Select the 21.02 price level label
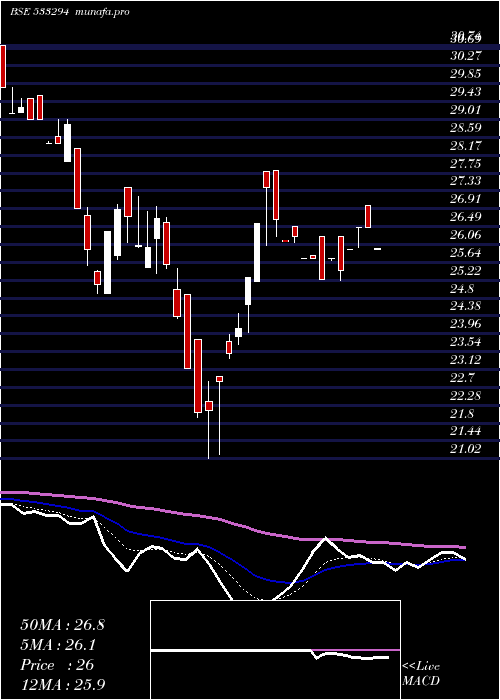 466,449
